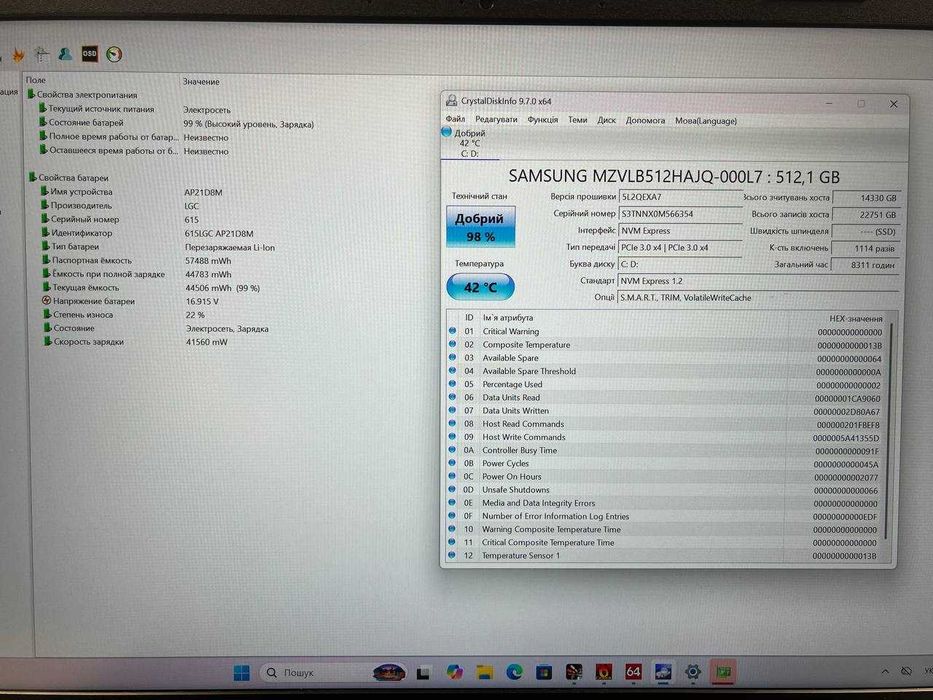Select Свойства электропитания tree item in AIDA64
The image size is (933, 700).
pos(87,95)
